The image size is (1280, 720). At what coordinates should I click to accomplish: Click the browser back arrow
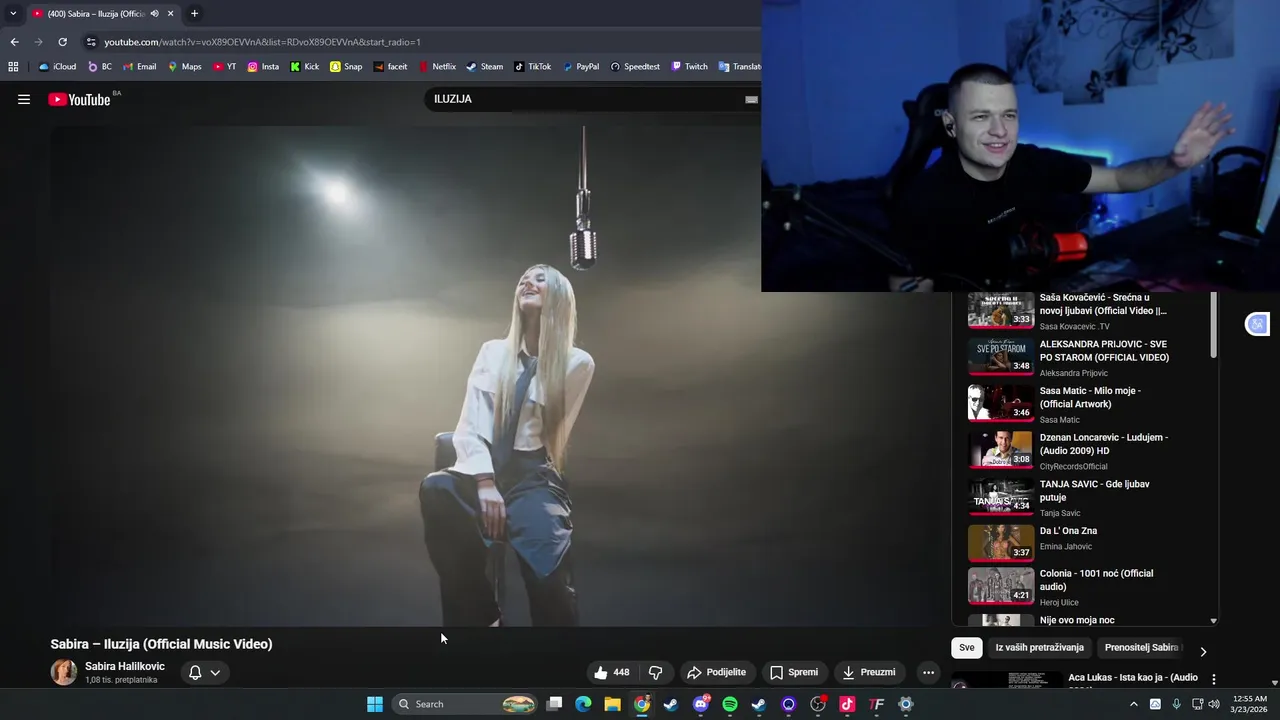pos(14,42)
